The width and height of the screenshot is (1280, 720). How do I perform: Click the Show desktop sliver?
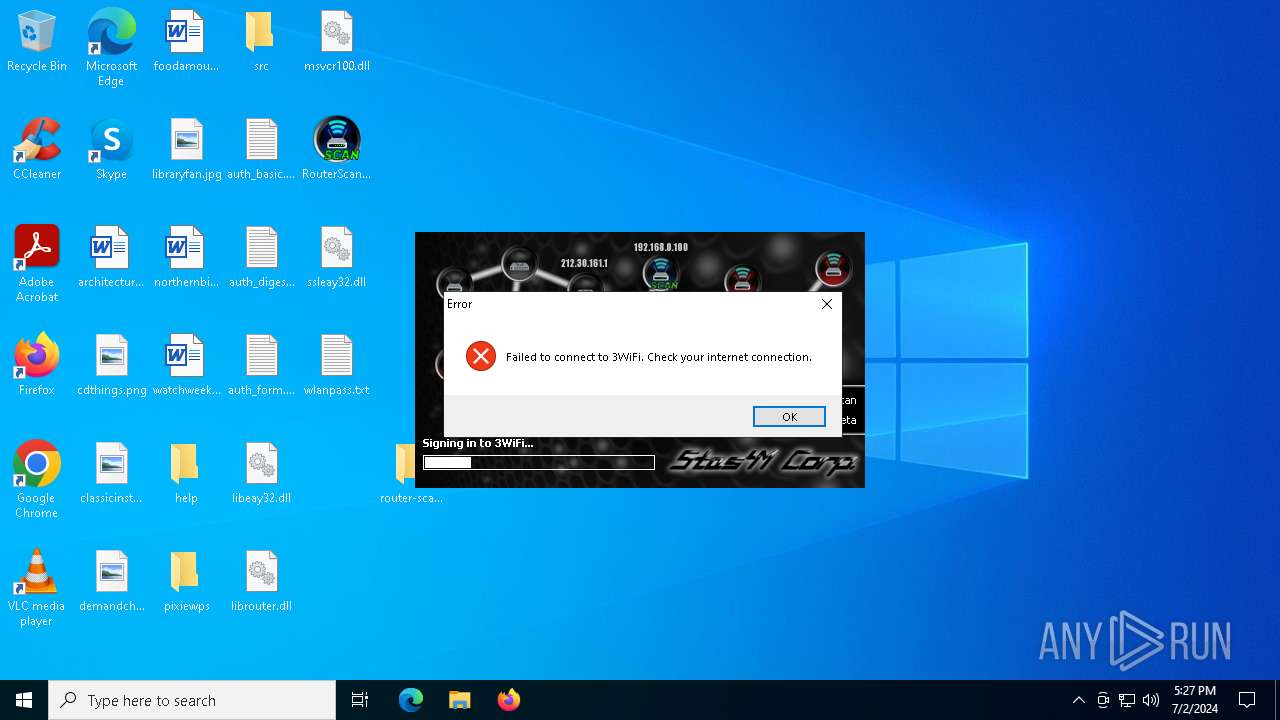[x=1277, y=700]
